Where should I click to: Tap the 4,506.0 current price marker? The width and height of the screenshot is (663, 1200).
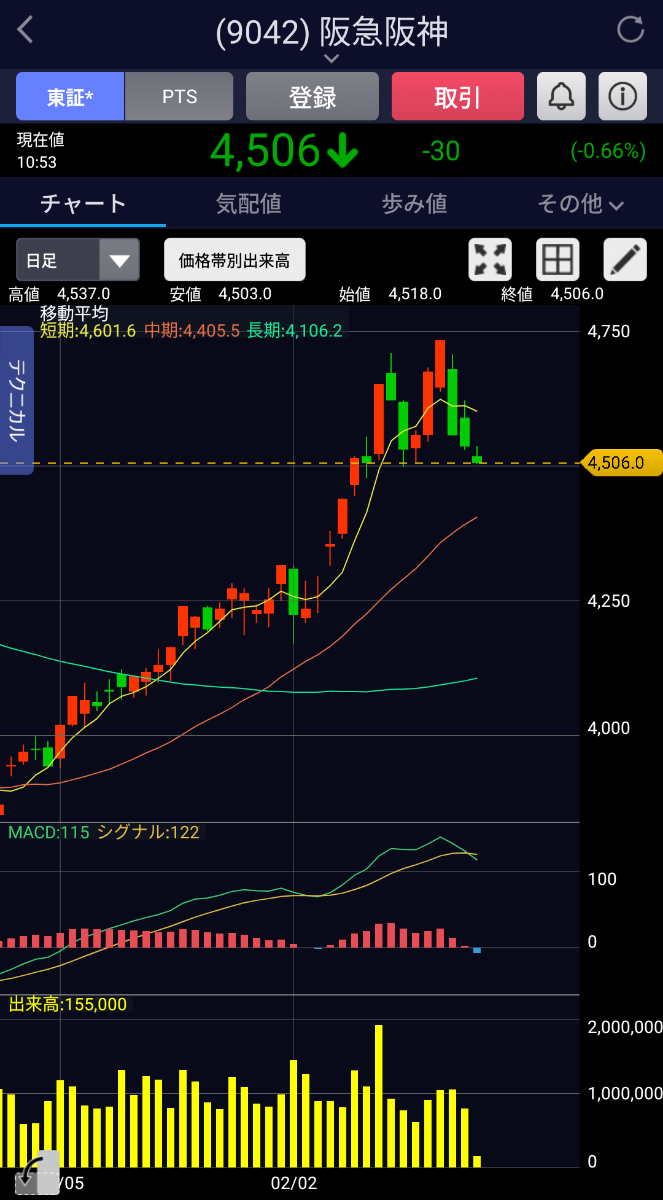(625, 463)
